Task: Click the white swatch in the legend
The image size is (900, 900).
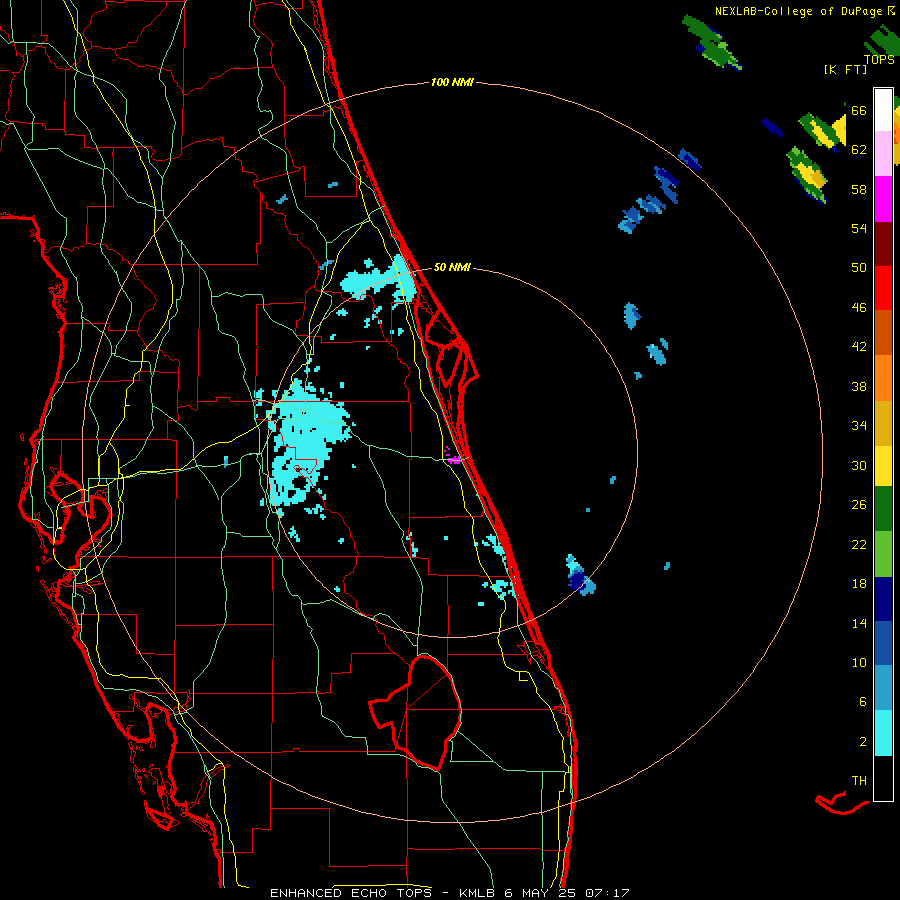Action: [883, 110]
